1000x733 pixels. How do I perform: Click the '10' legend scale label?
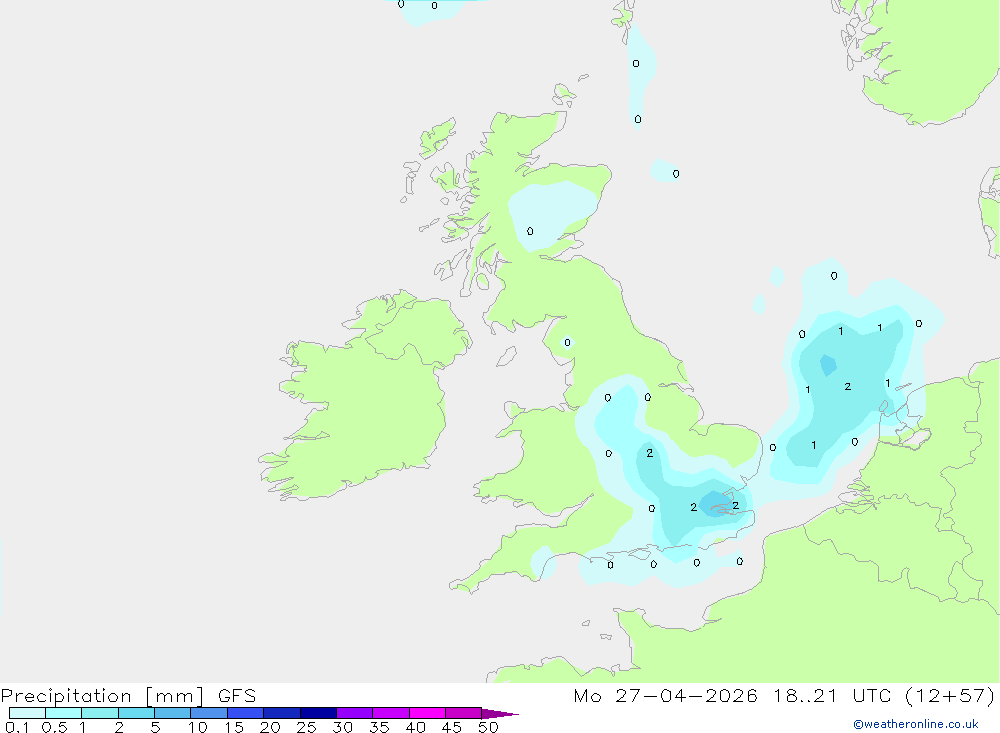(x=198, y=727)
